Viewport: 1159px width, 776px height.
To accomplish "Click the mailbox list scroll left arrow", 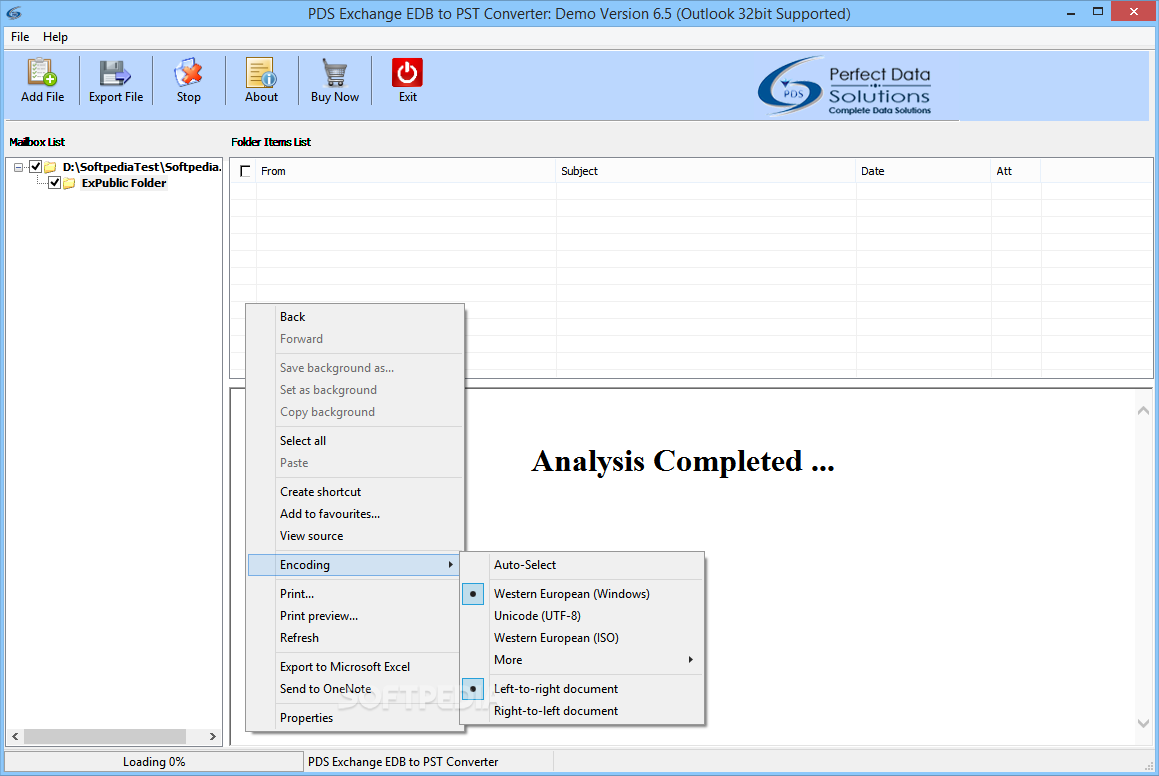I will point(15,737).
